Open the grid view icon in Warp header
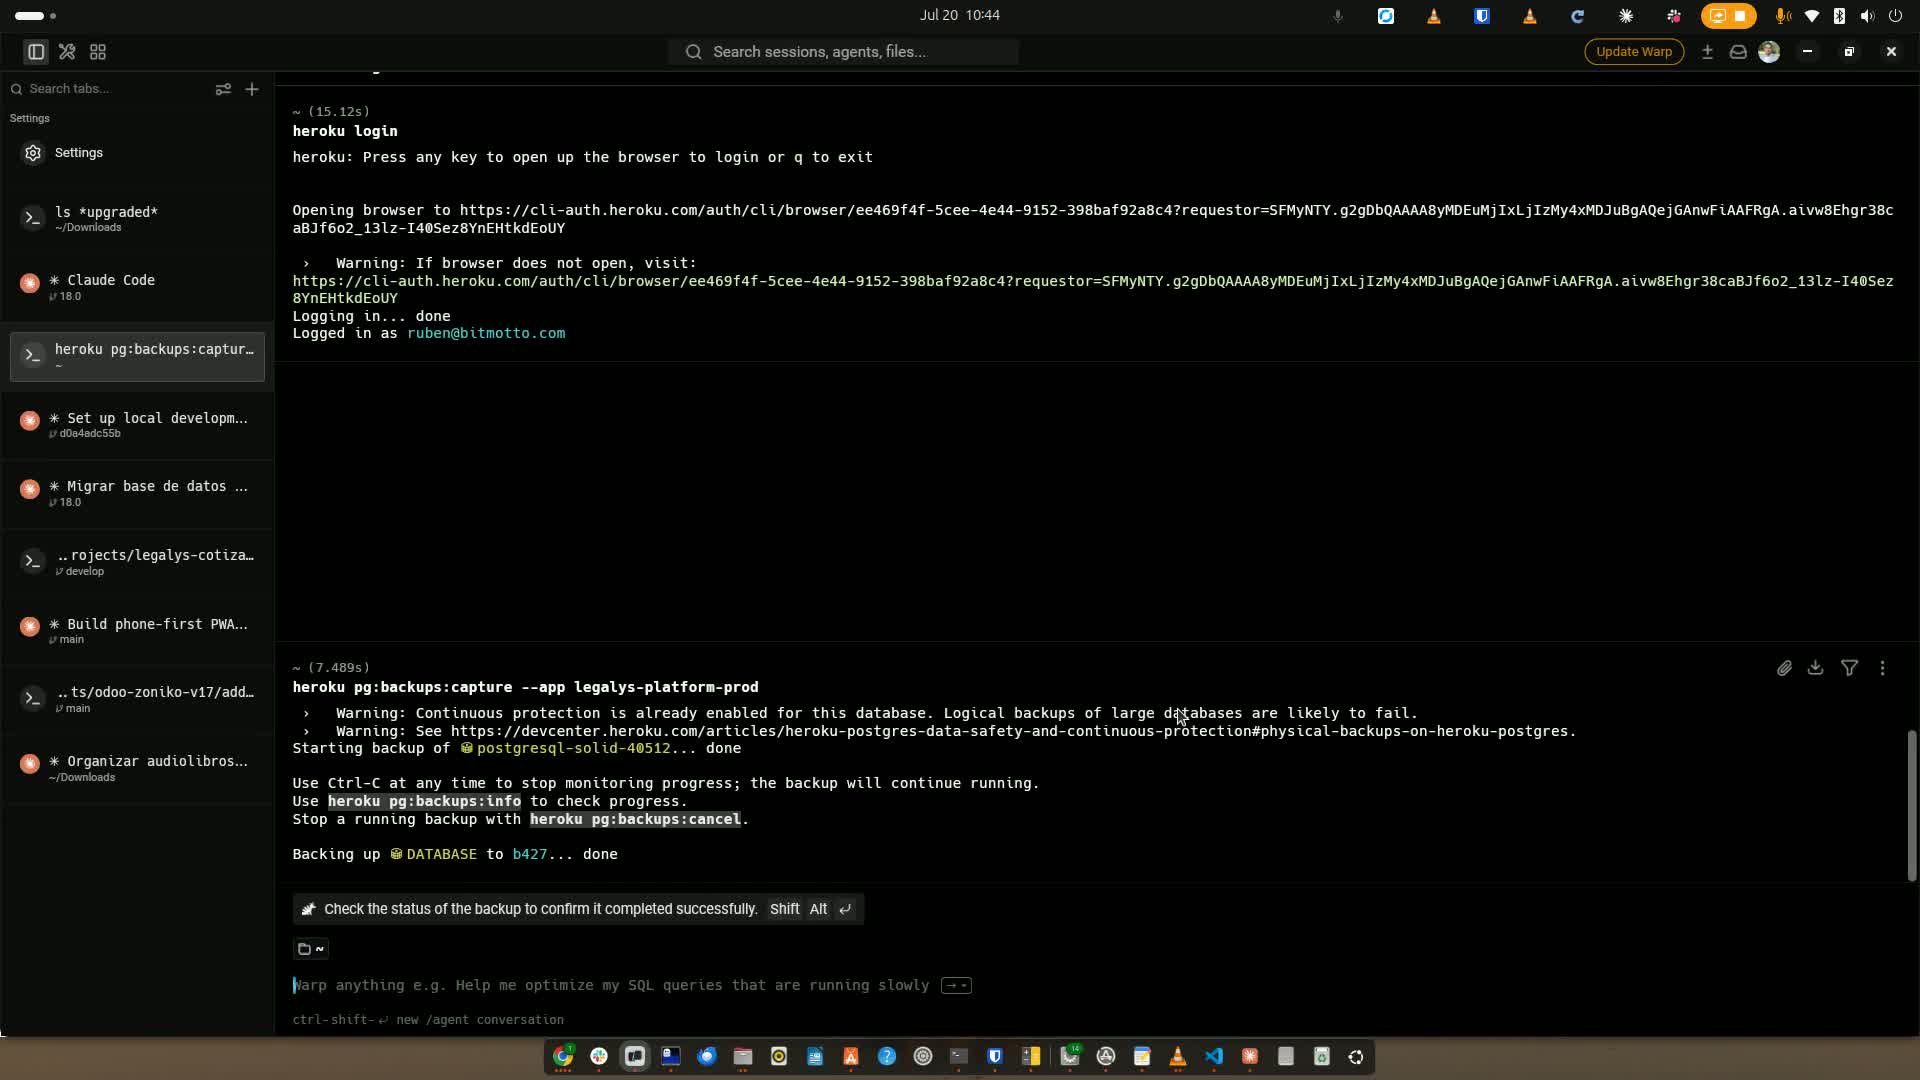The height and width of the screenshot is (1080, 1920). (x=98, y=52)
